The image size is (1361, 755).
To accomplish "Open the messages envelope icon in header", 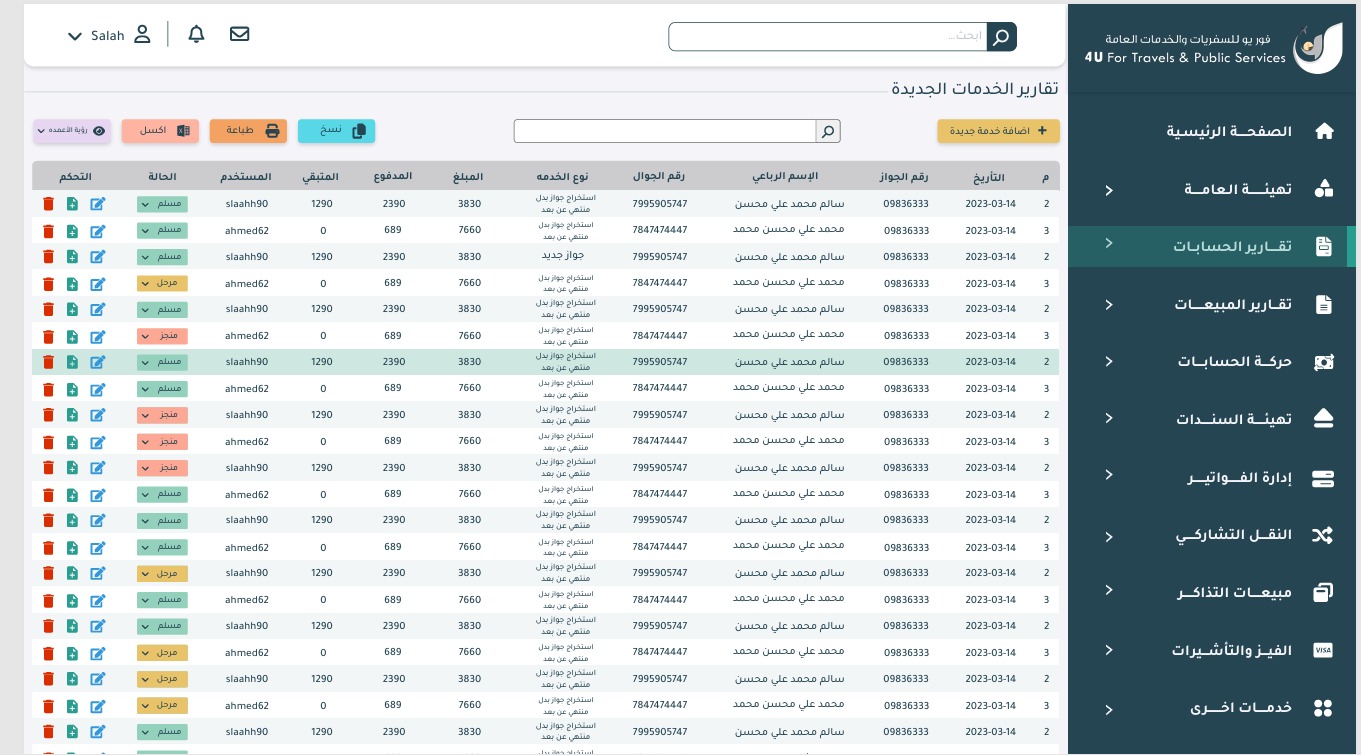I will (x=239, y=34).
